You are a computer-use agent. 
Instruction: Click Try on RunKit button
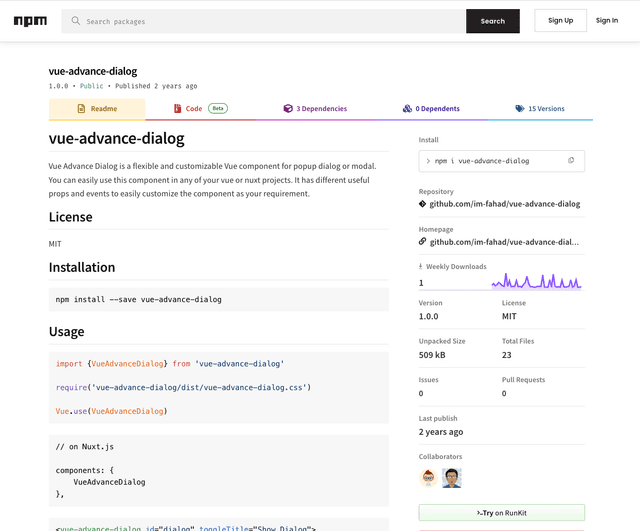501,512
